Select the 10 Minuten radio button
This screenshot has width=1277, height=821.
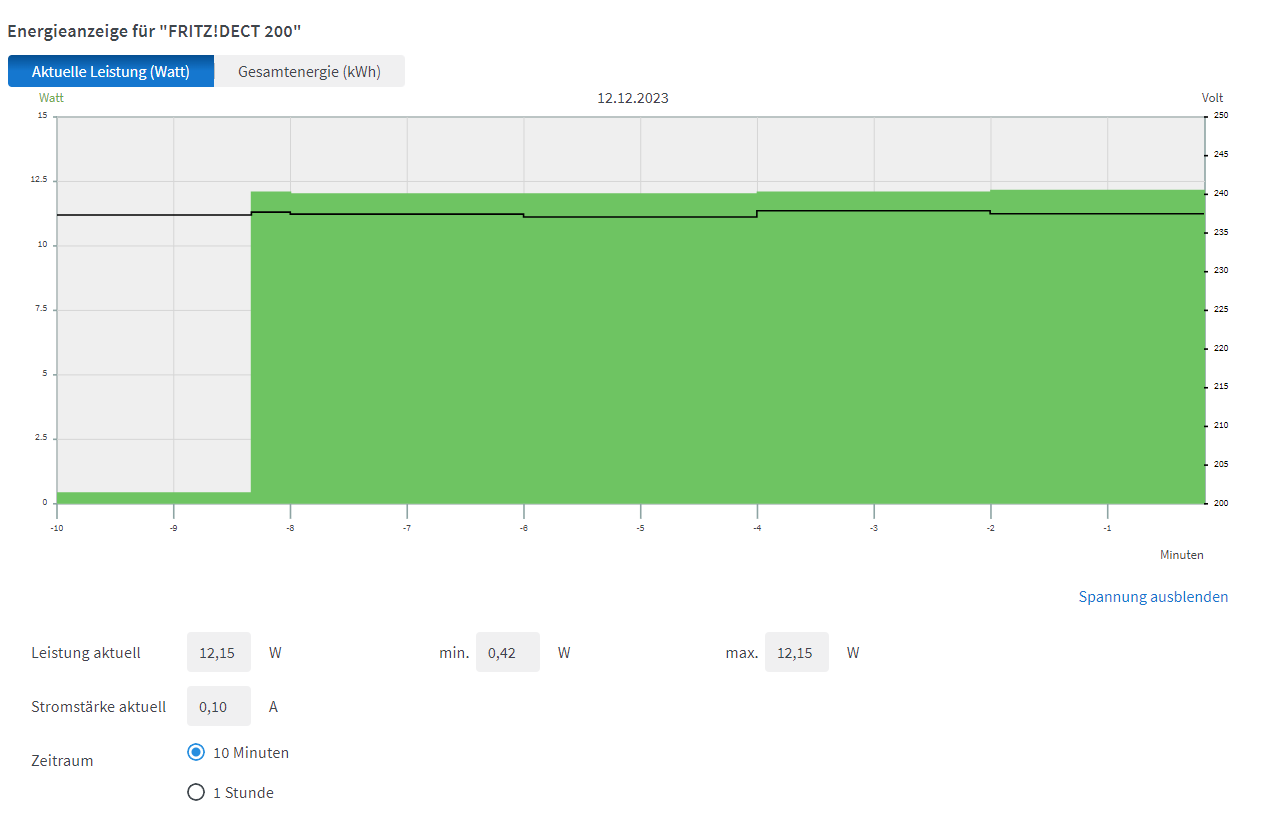[x=196, y=752]
